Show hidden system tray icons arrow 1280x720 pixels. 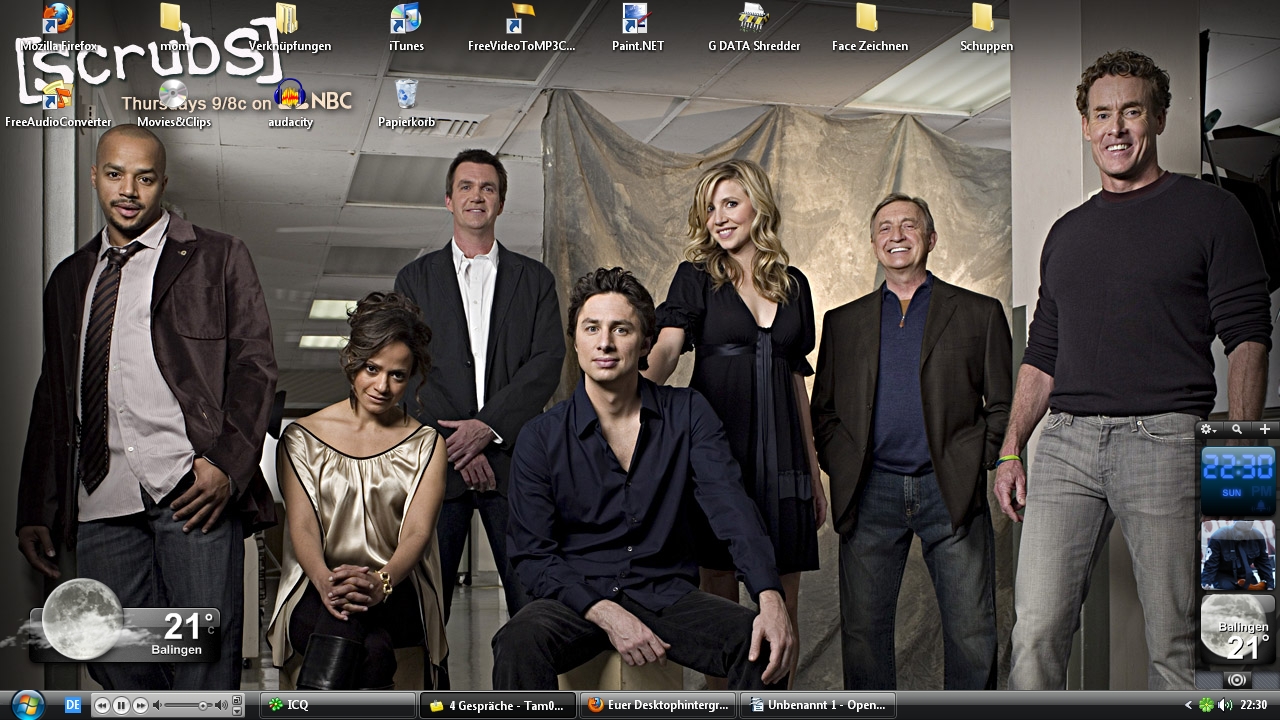1188,705
